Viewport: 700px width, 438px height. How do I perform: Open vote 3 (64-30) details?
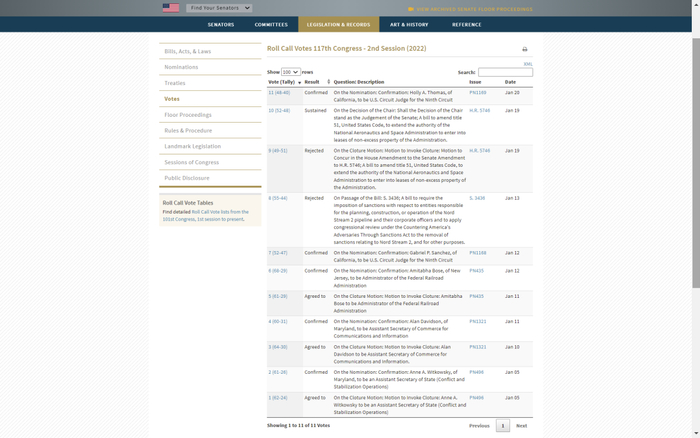tap(278, 346)
